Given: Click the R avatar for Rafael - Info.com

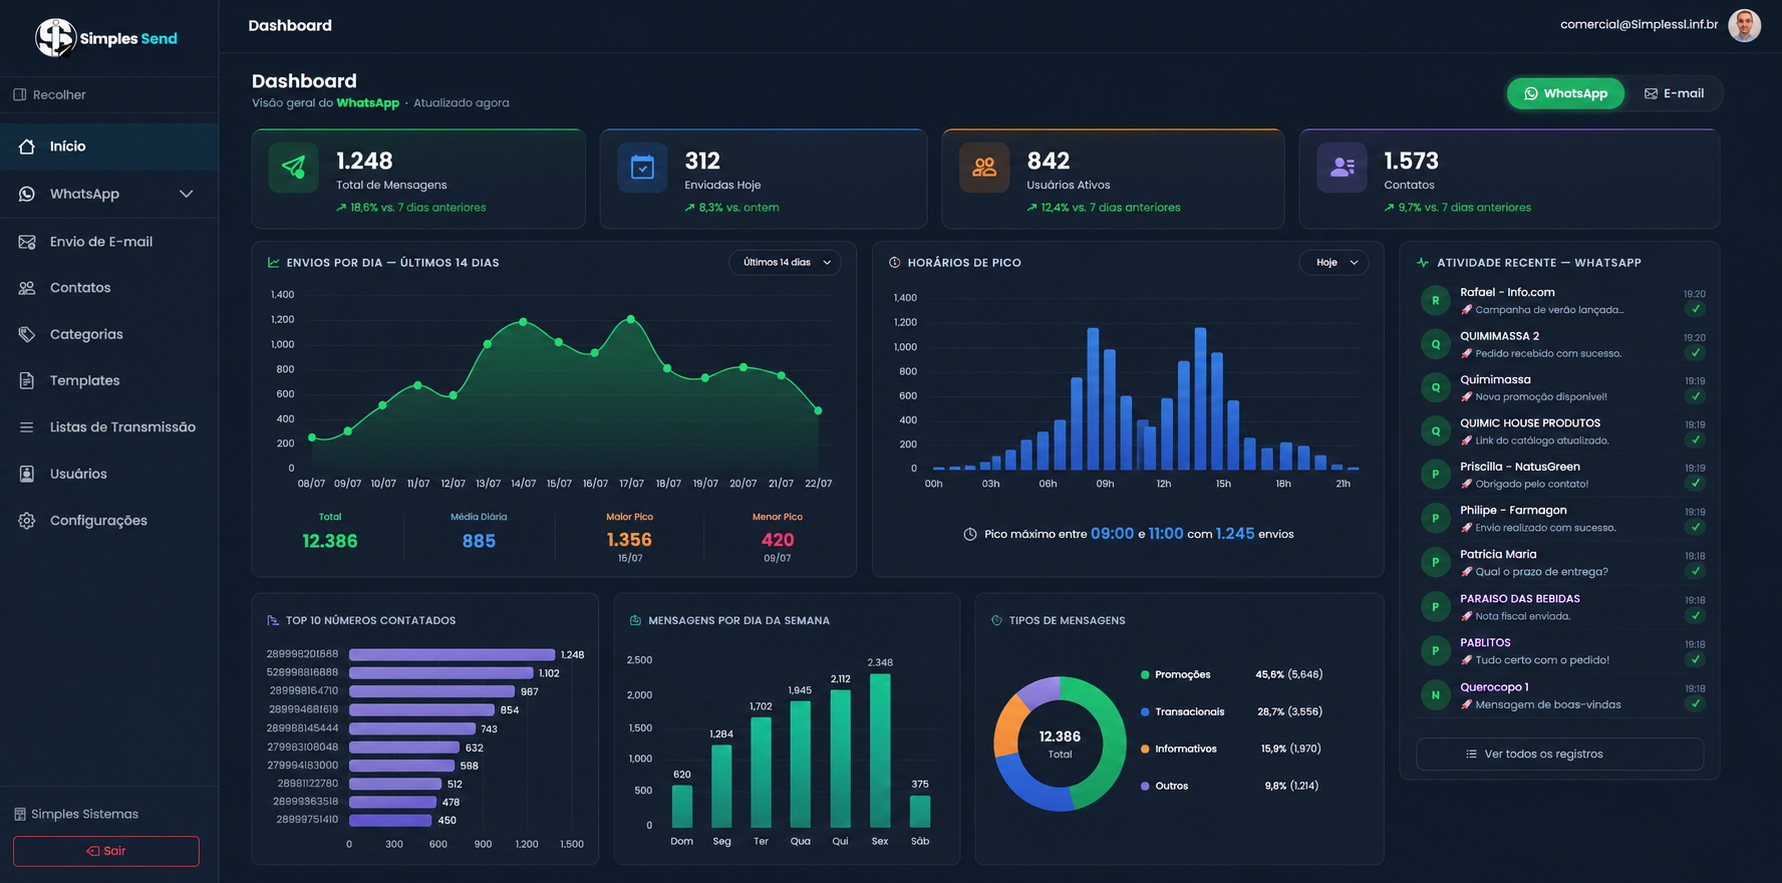Looking at the screenshot, I should 1435,300.
